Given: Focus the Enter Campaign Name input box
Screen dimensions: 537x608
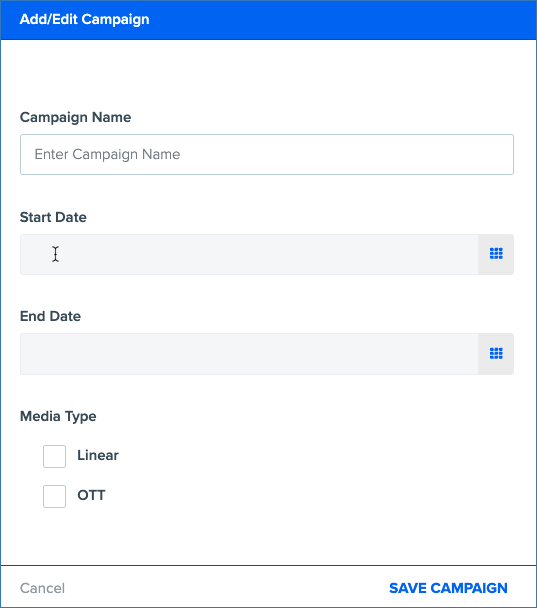Looking at the screenshot, I should (x=267, y=154).
